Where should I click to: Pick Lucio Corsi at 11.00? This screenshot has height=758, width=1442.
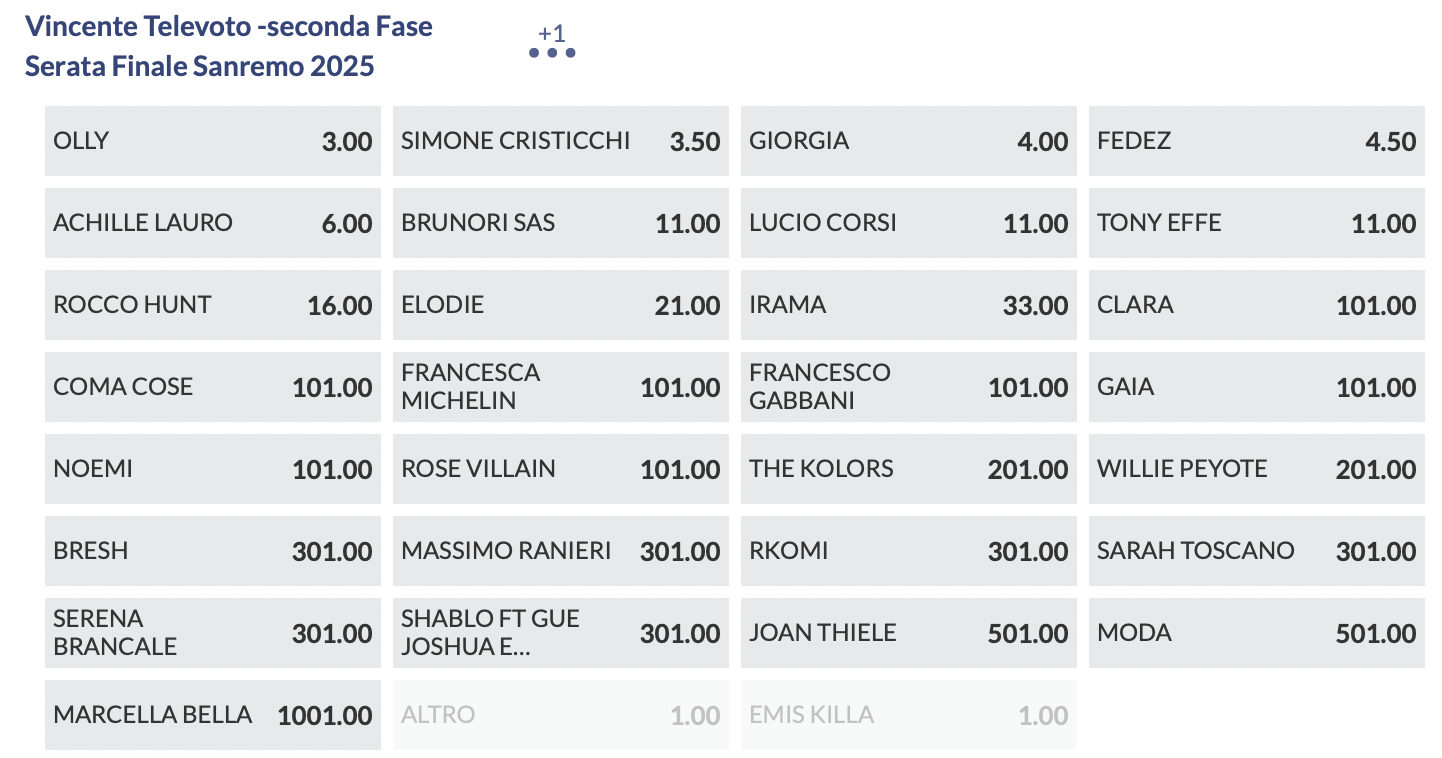[908, 223]
